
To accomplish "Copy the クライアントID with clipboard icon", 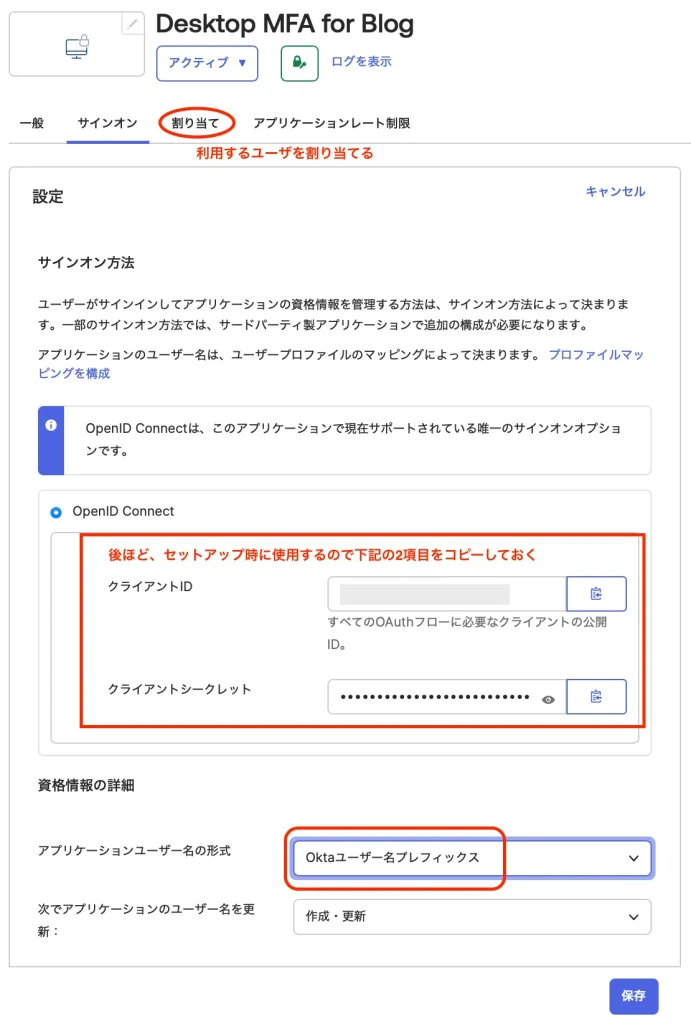I will click(x=596, y=594).
